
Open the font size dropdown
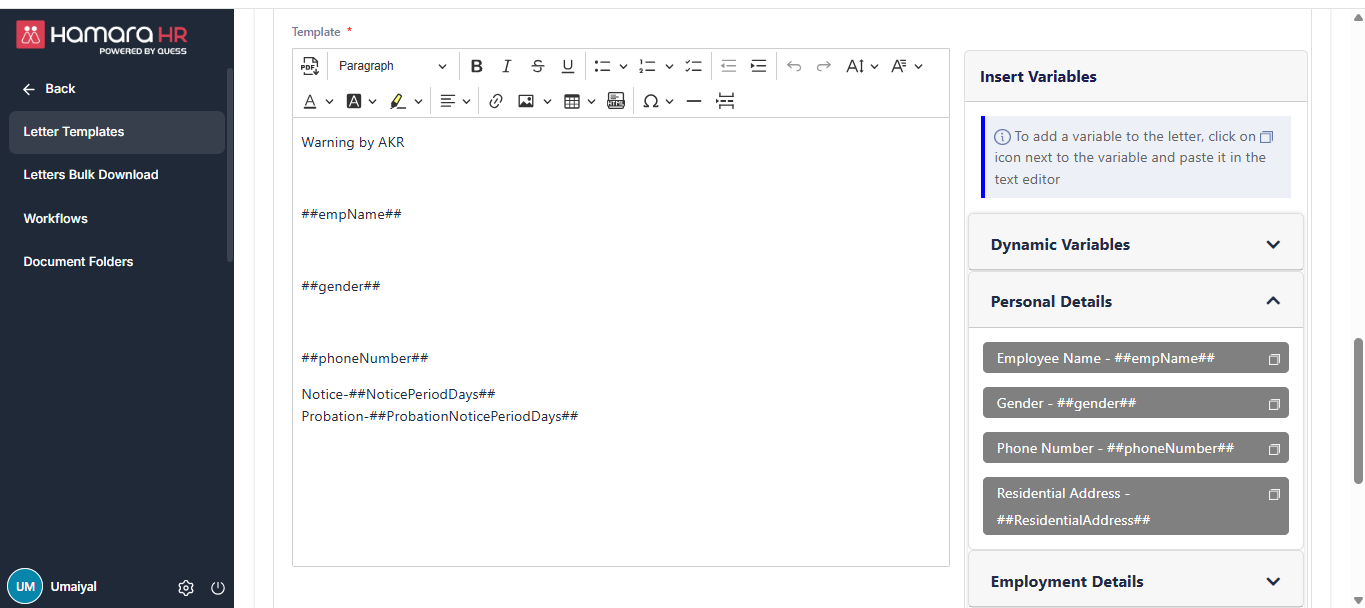pos(862,66)
